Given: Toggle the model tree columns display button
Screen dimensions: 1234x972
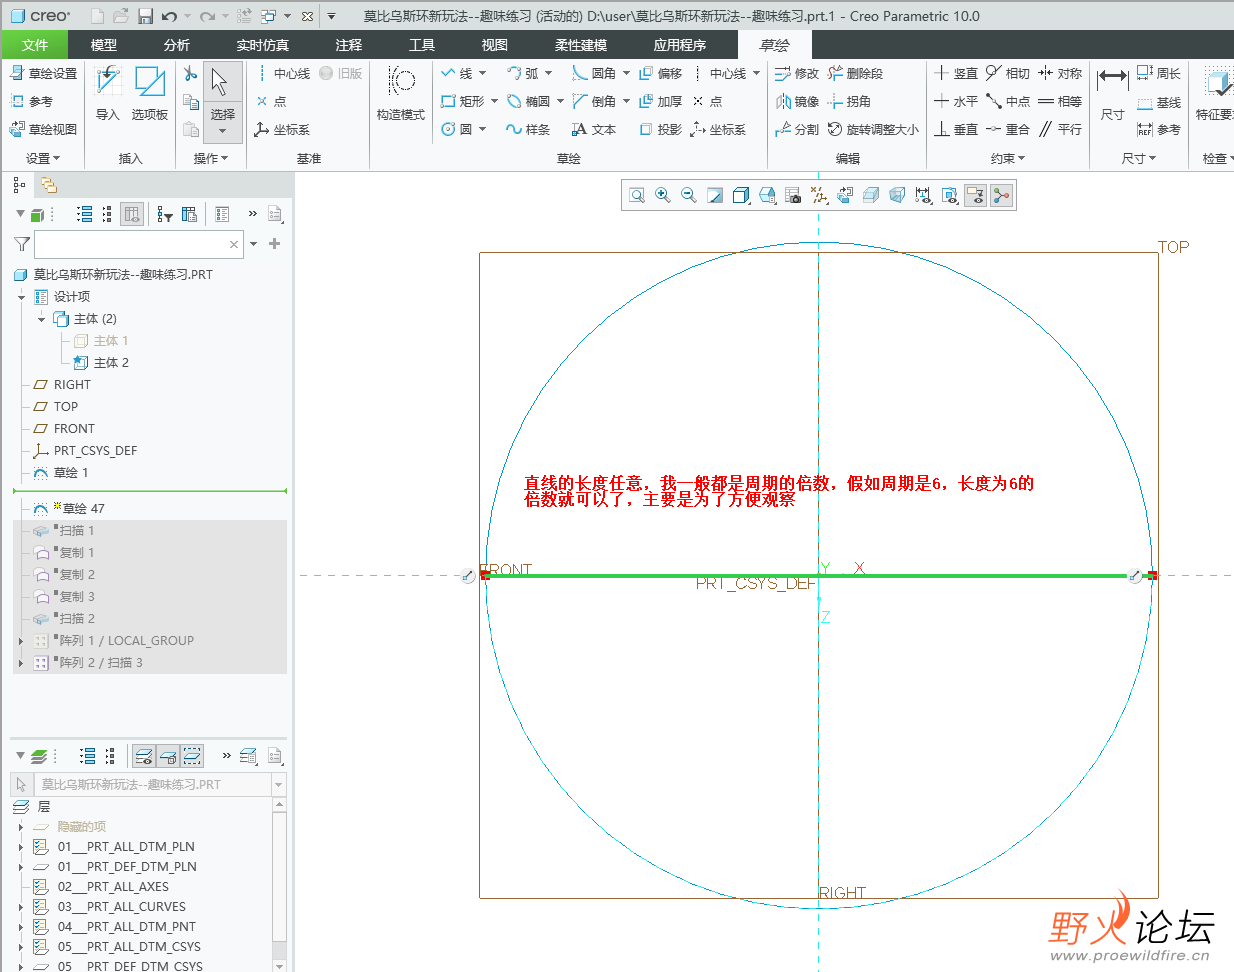Looking at the screenshot, I should point(132,214).
